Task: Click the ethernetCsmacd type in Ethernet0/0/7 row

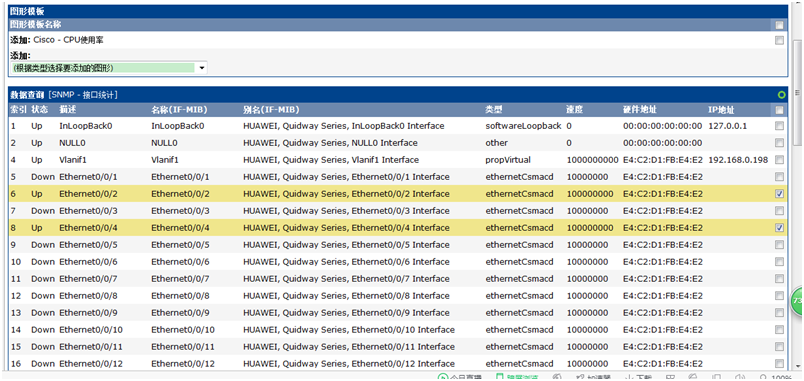Action: [519, 278]
